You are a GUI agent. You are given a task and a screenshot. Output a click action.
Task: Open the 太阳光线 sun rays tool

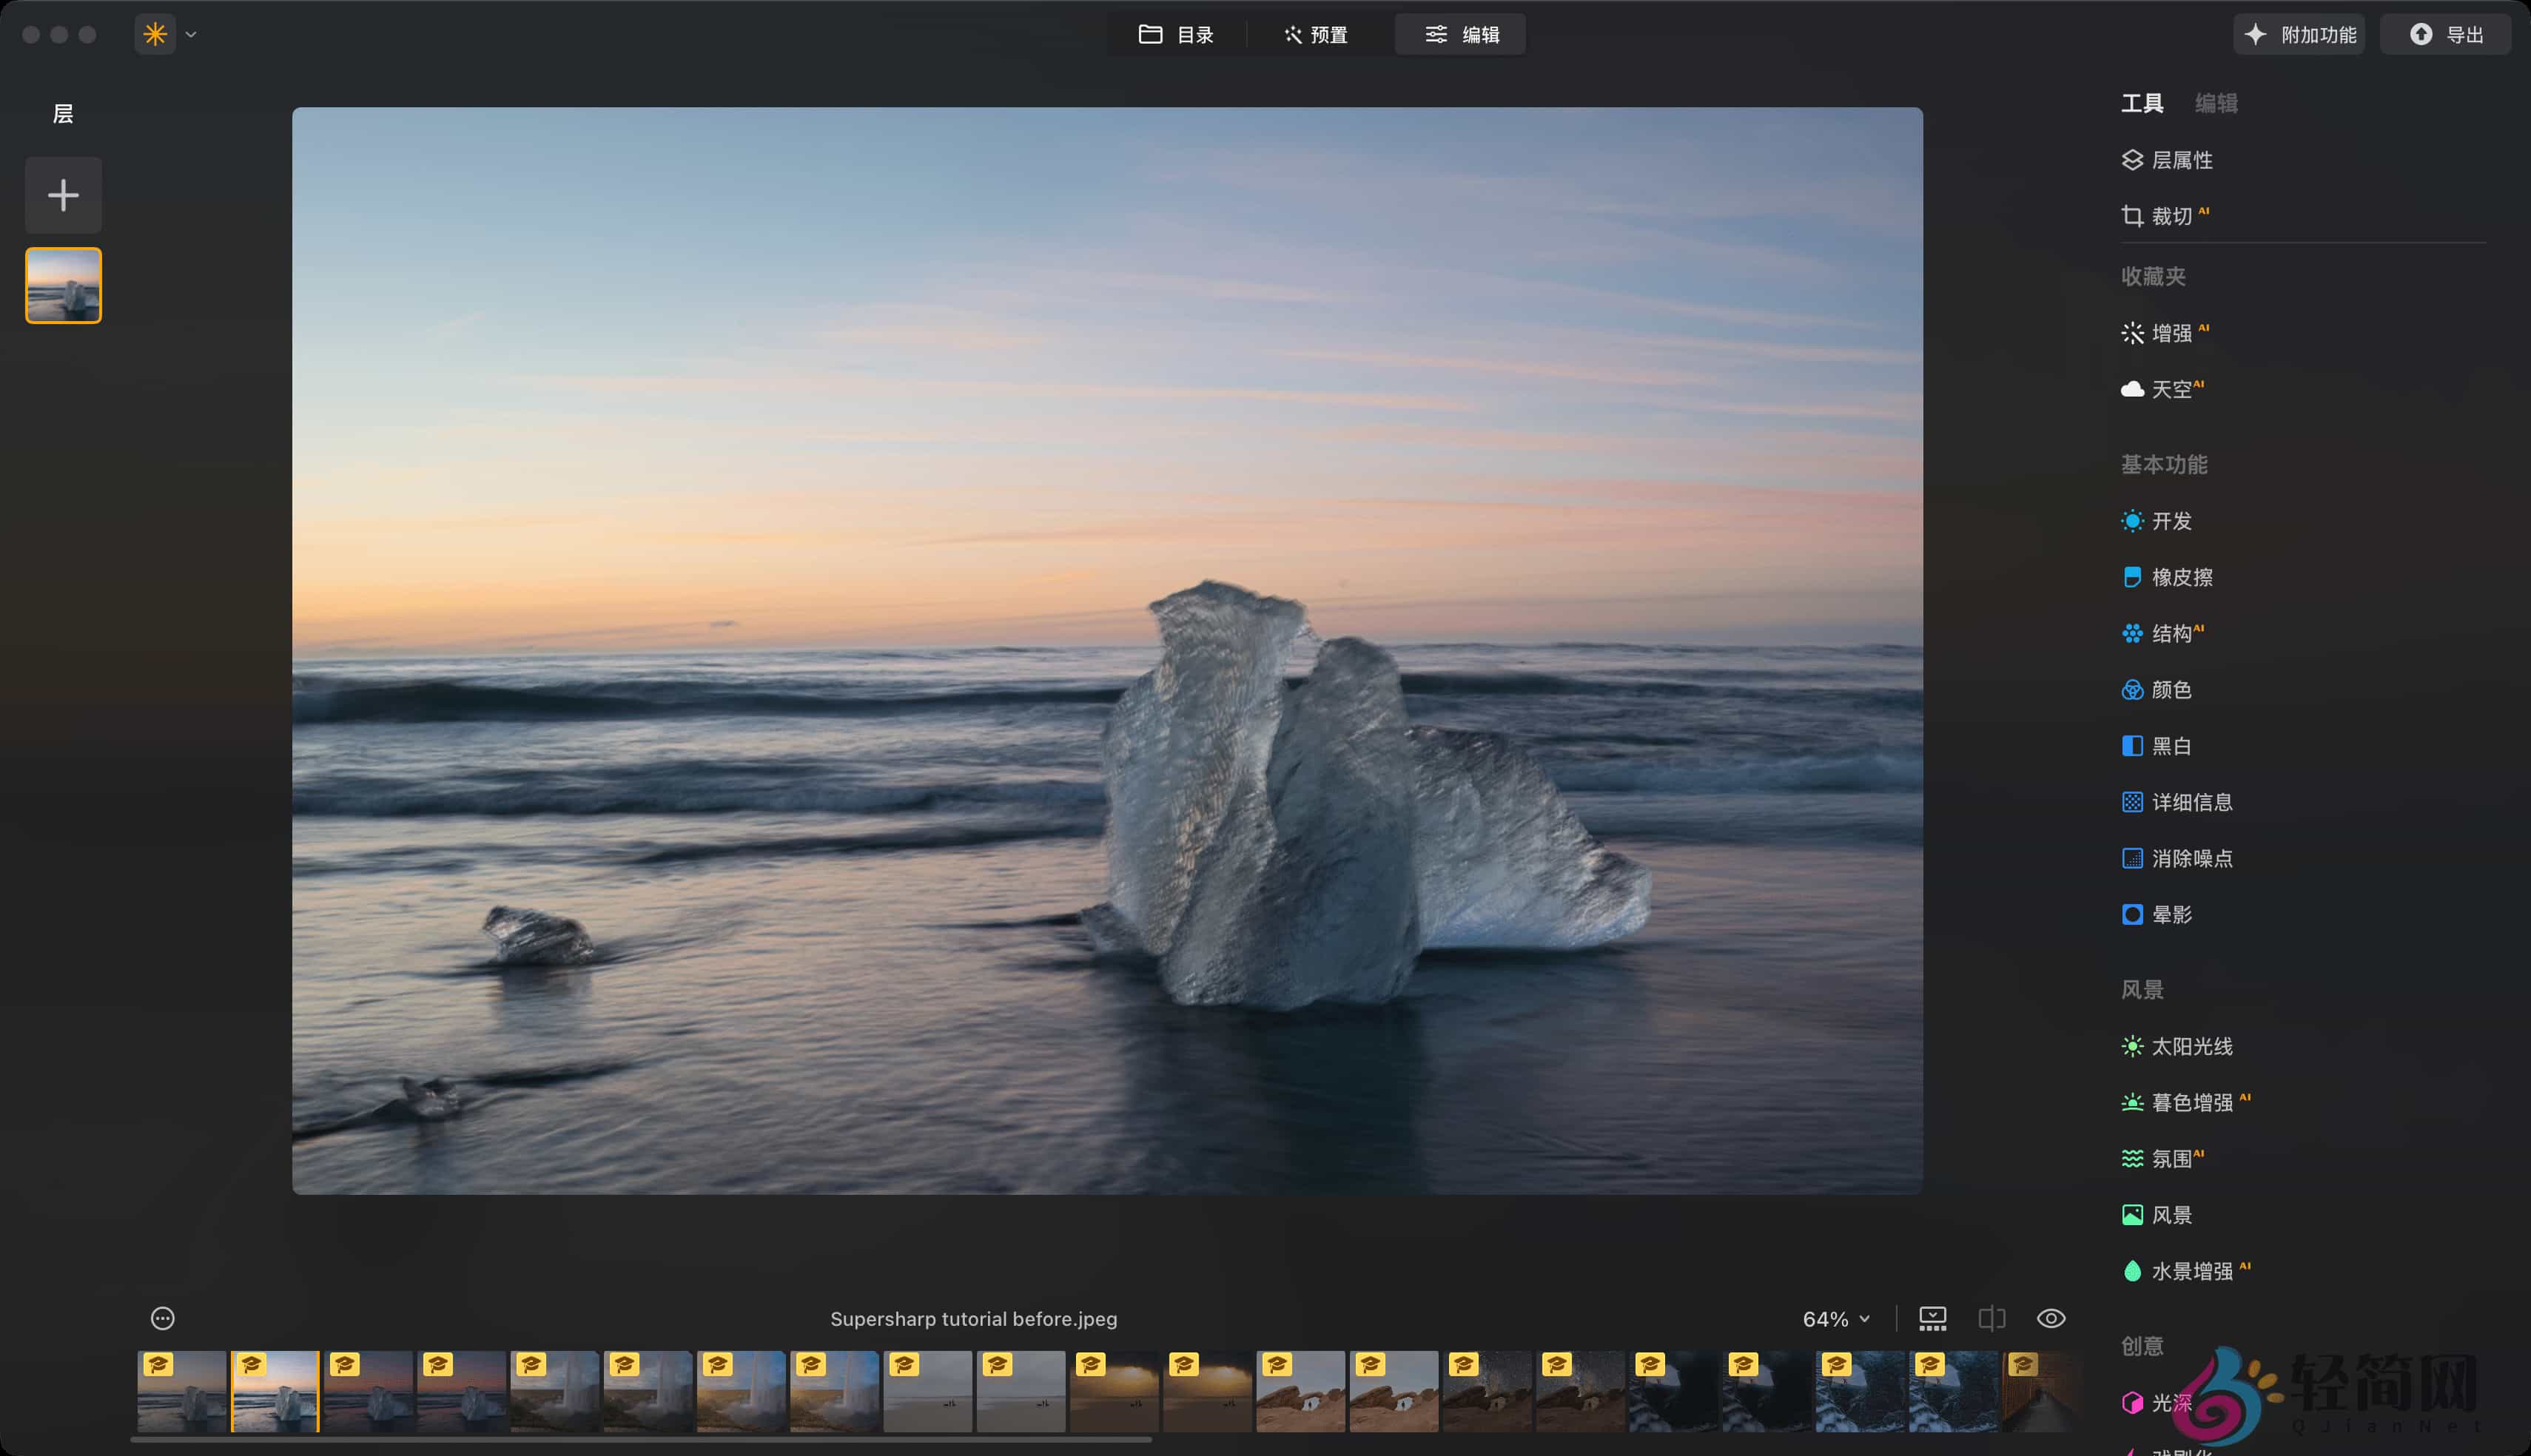2191,1046
